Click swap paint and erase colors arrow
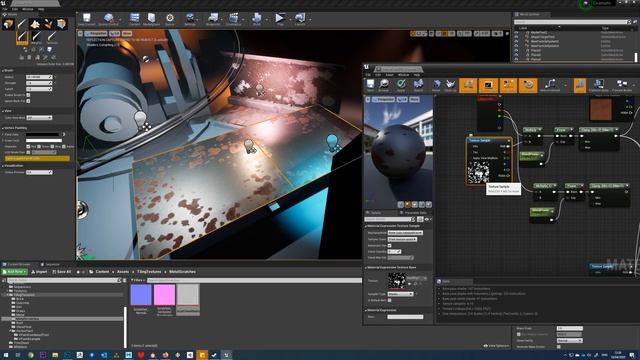Image resolution: width=640 pixels, height=360 pixels. click(64, 134)
